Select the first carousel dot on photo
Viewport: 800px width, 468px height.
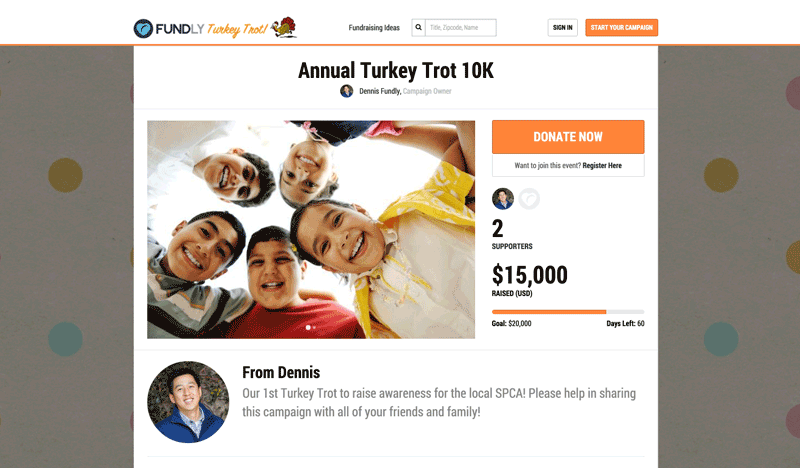pyautogui.click(x=308, y=328)
